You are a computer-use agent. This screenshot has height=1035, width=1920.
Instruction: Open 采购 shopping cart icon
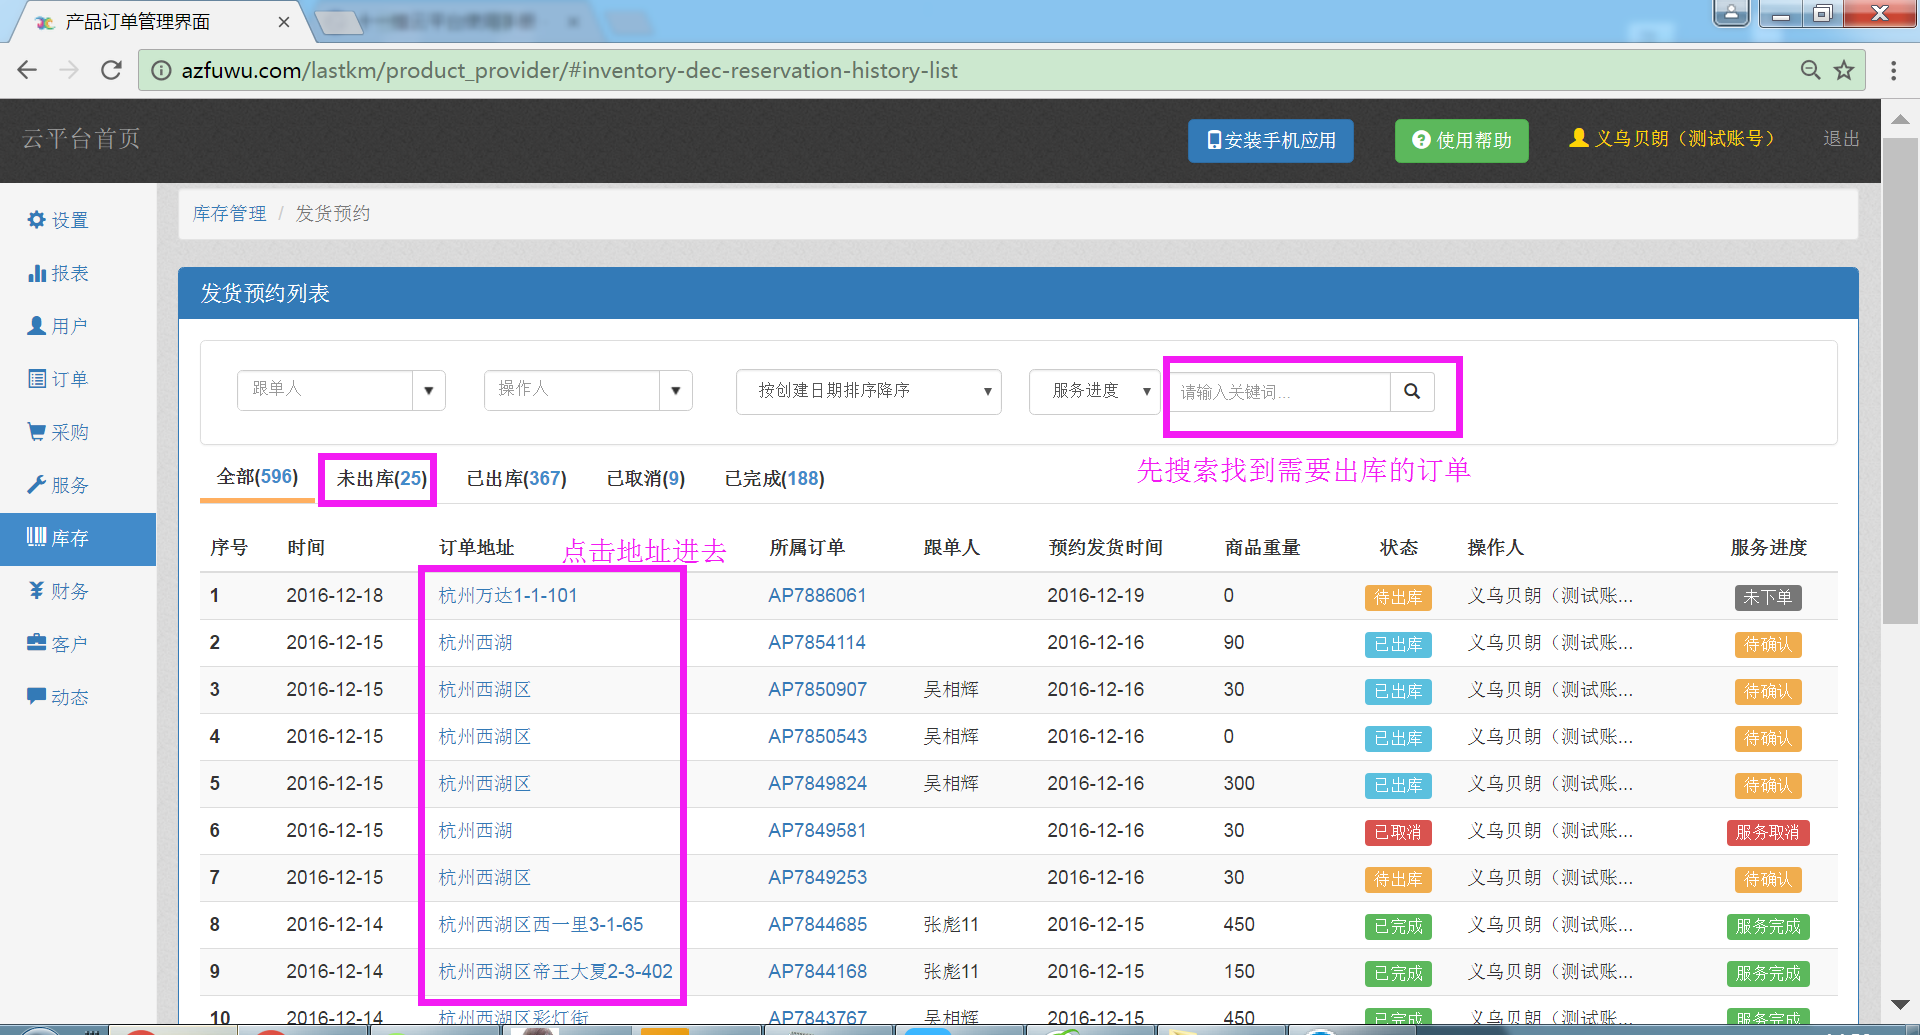coord(37,432)
